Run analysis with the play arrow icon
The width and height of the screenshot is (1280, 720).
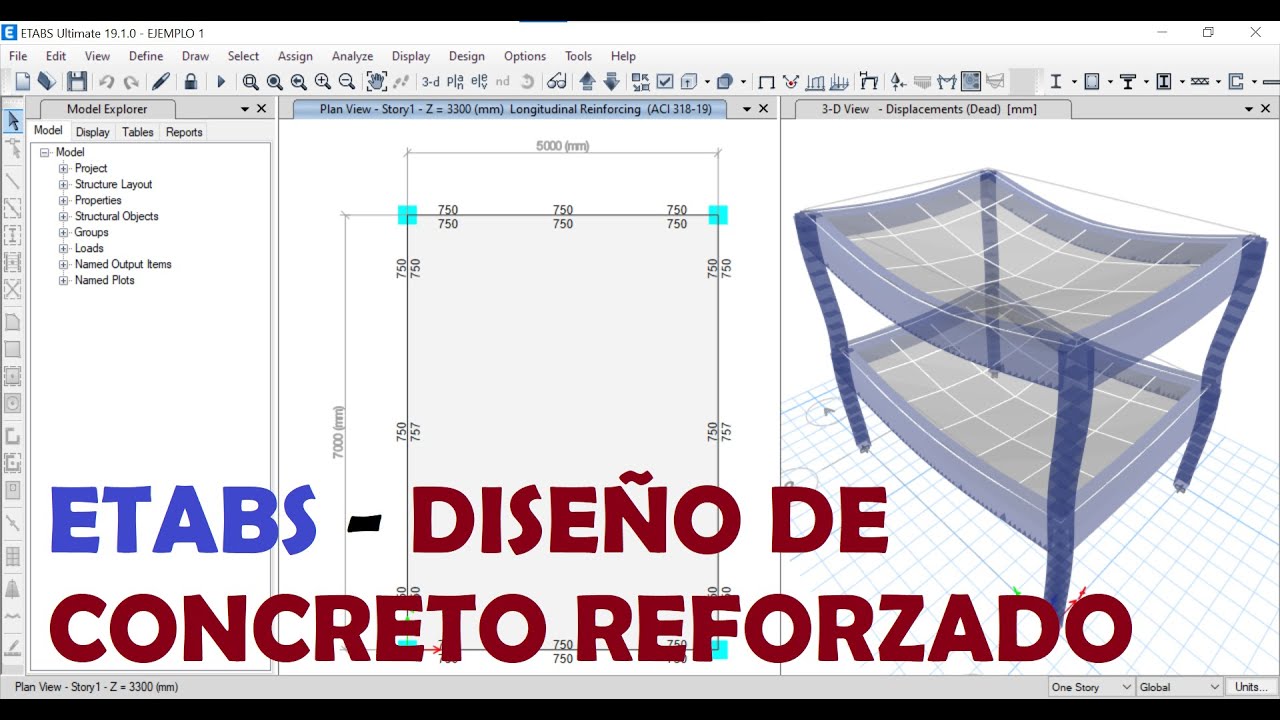(221, 82)
